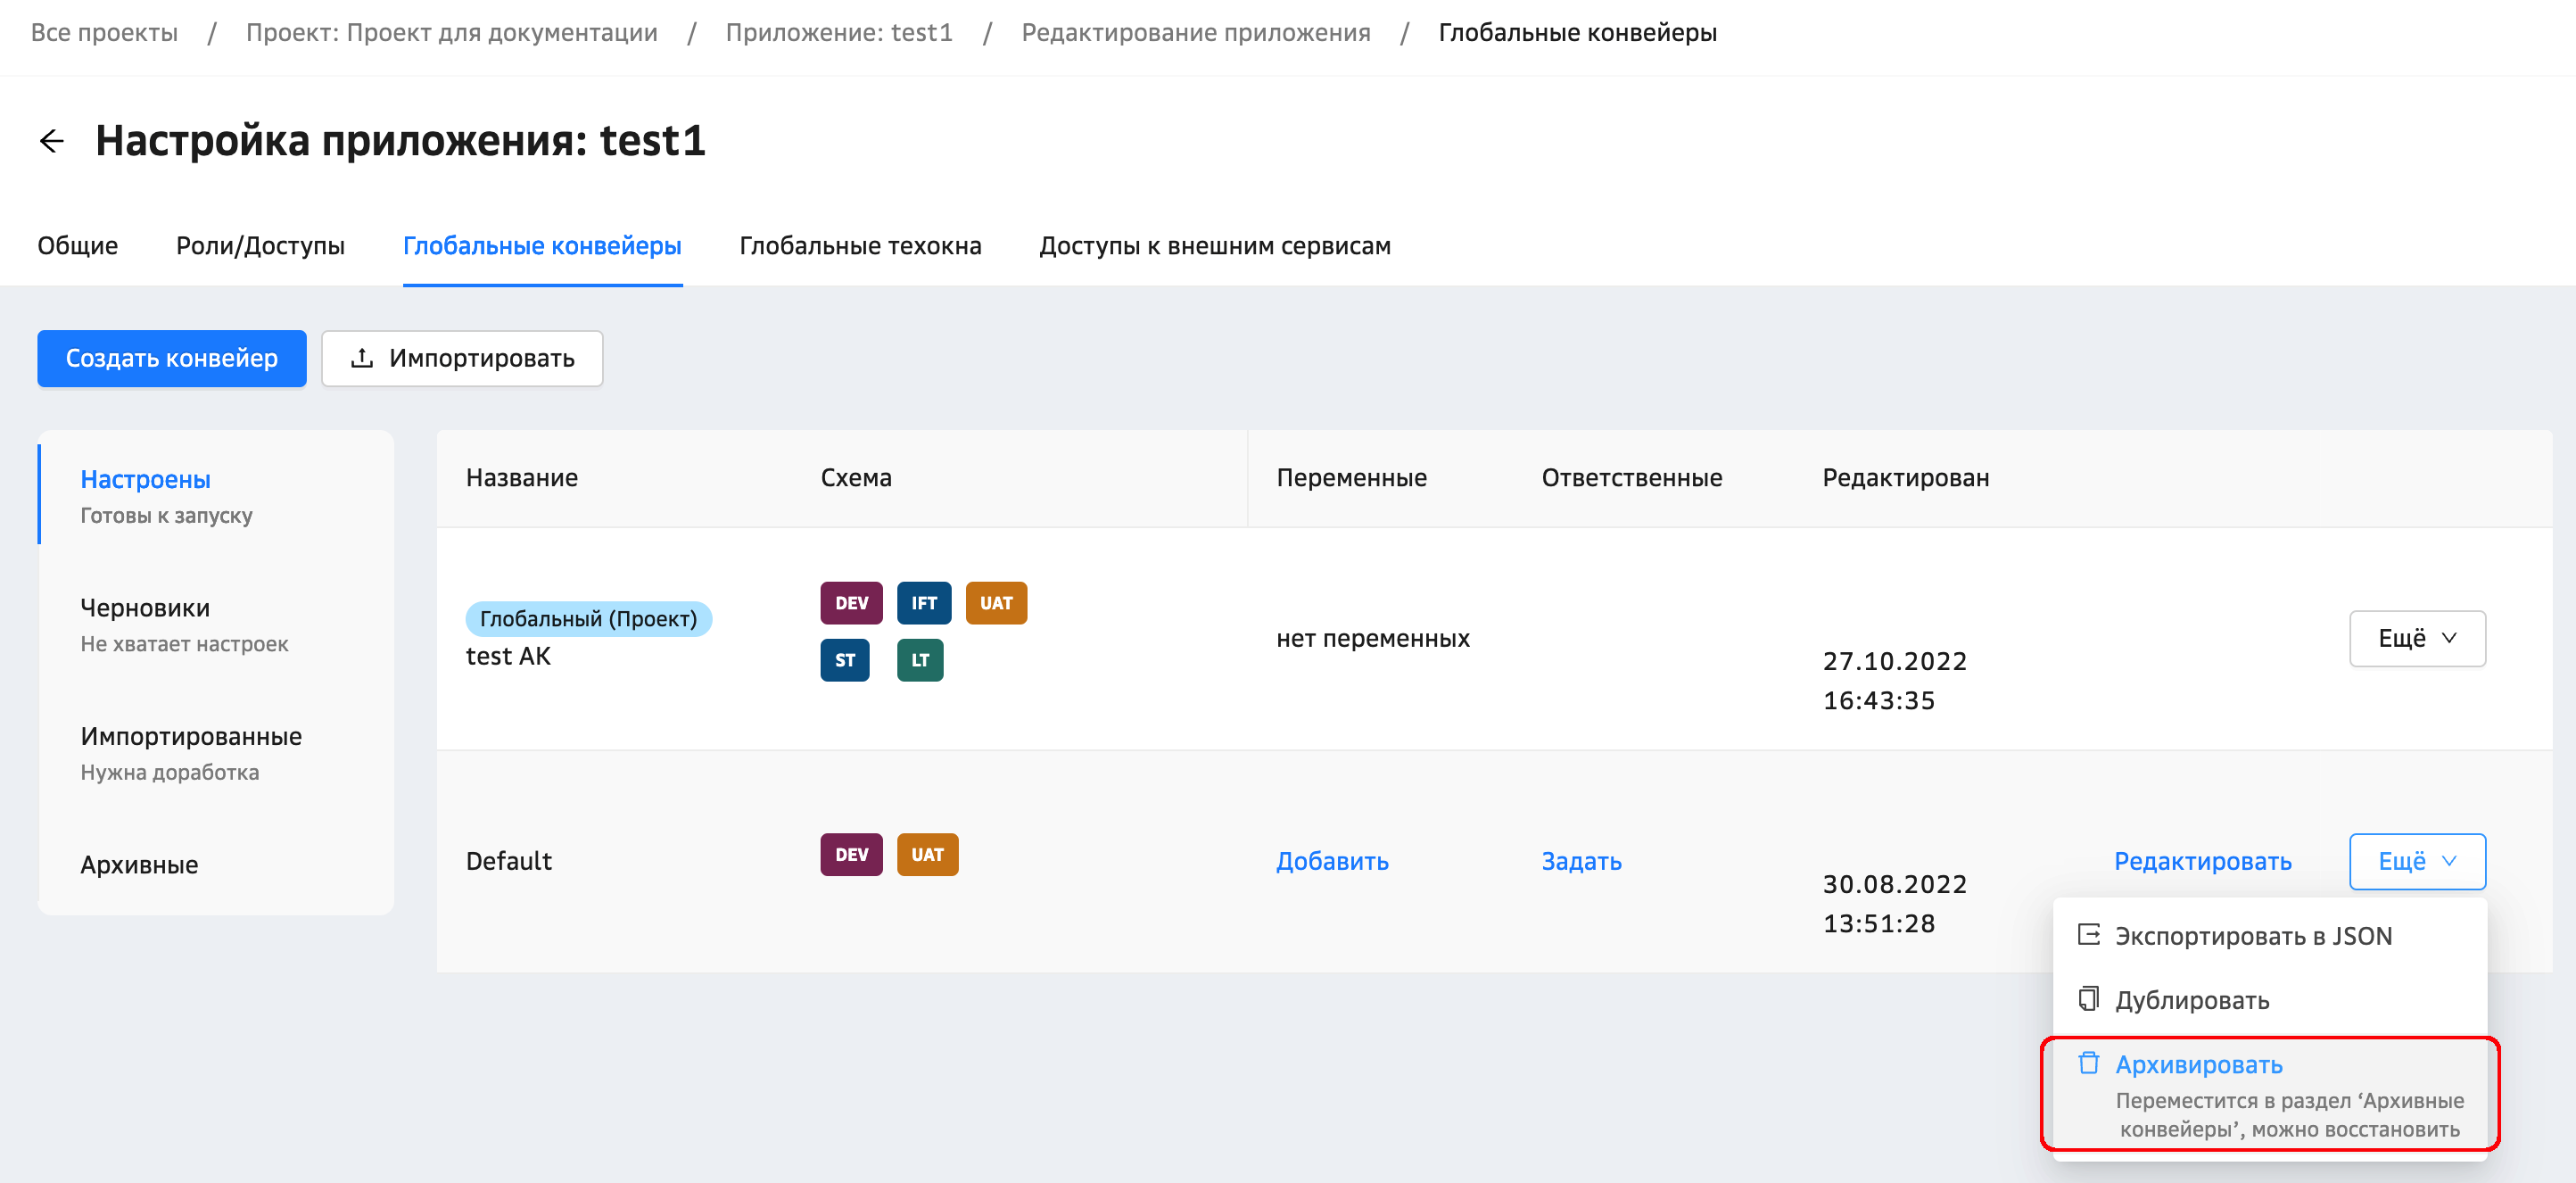Viewport: 2576px width, 1183px height.
Task: Click the back arrow next to the page title
Action: tap(52, 141)
